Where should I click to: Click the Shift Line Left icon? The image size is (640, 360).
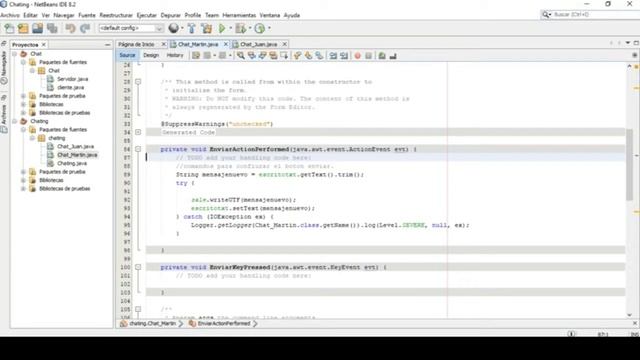tap(333, 56)
